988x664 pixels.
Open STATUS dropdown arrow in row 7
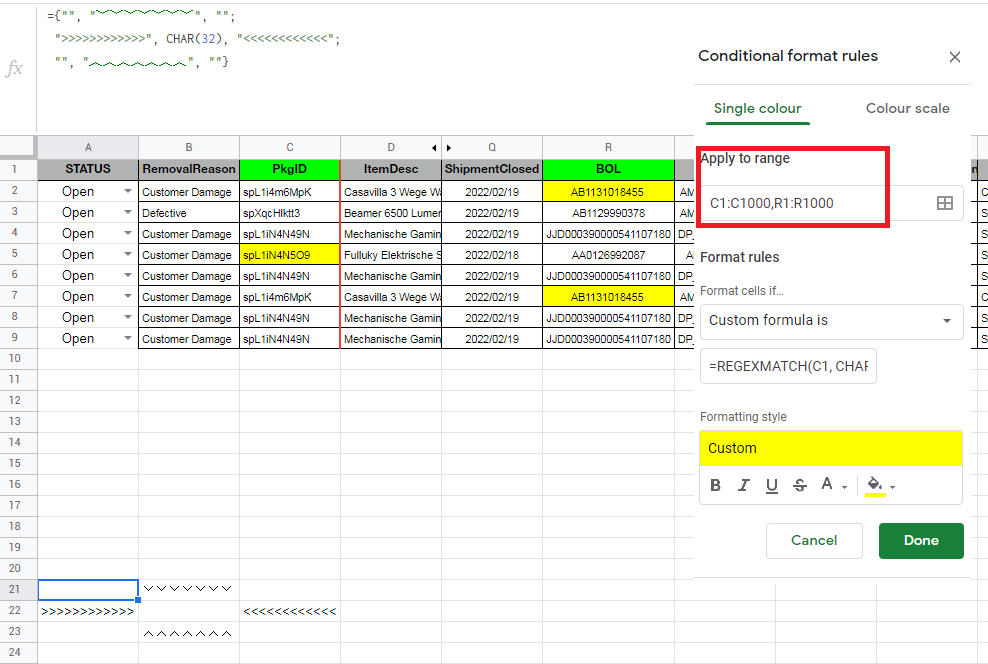[128, 297]
